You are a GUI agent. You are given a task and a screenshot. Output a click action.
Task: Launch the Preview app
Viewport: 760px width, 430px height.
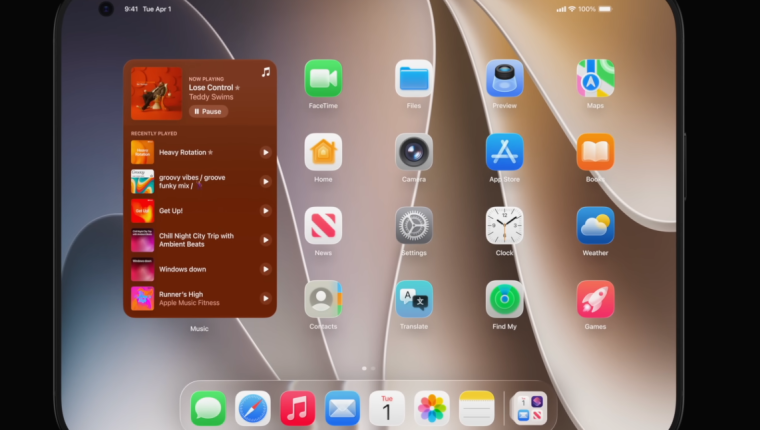[x=505, y=79]
